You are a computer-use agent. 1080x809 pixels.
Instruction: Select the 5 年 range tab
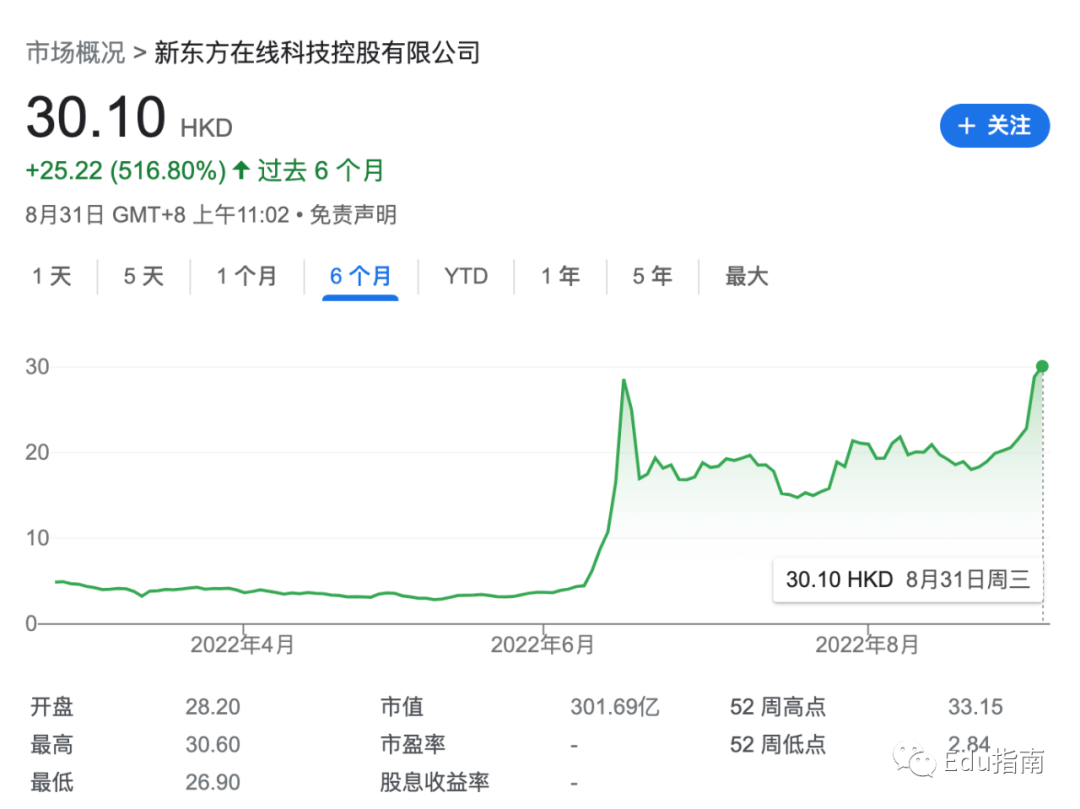tap(652, 276)
